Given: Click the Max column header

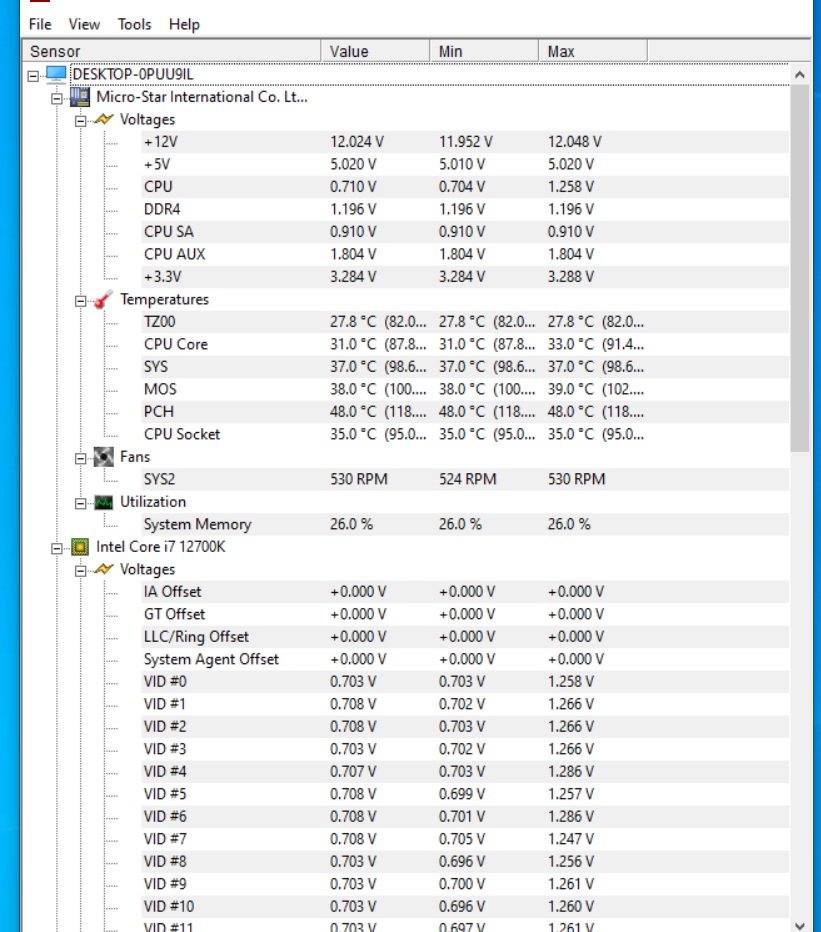Looking at the screenshot, I should 593,51.
